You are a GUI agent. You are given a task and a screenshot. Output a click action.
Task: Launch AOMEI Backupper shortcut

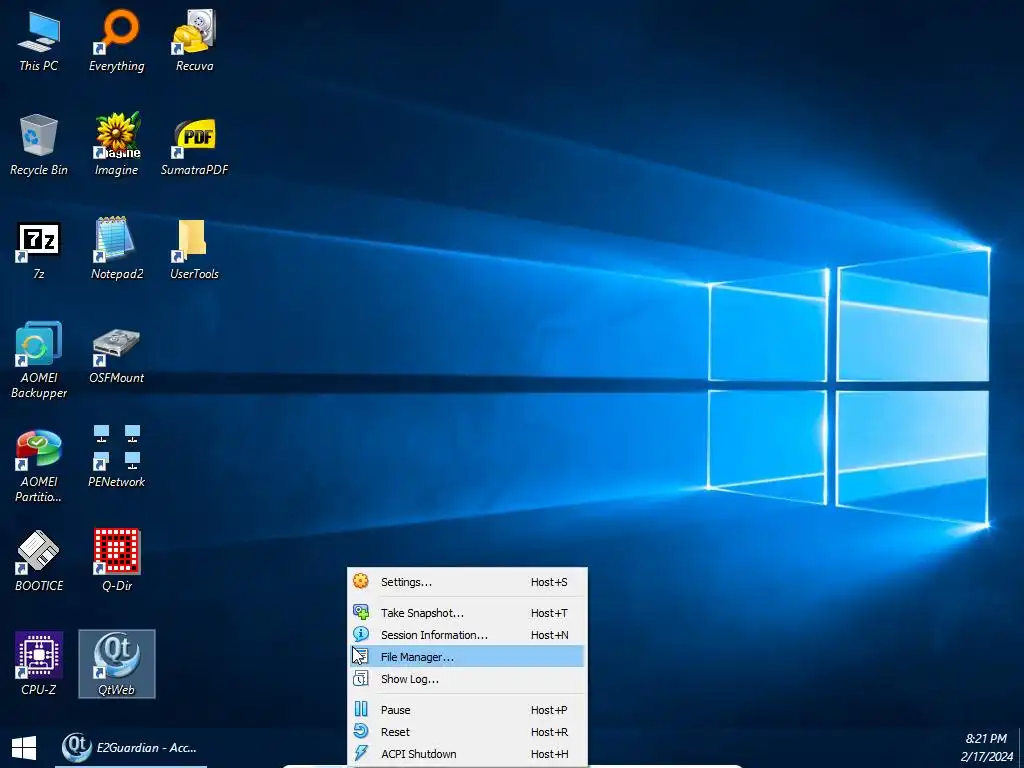(x=39, y=359)
